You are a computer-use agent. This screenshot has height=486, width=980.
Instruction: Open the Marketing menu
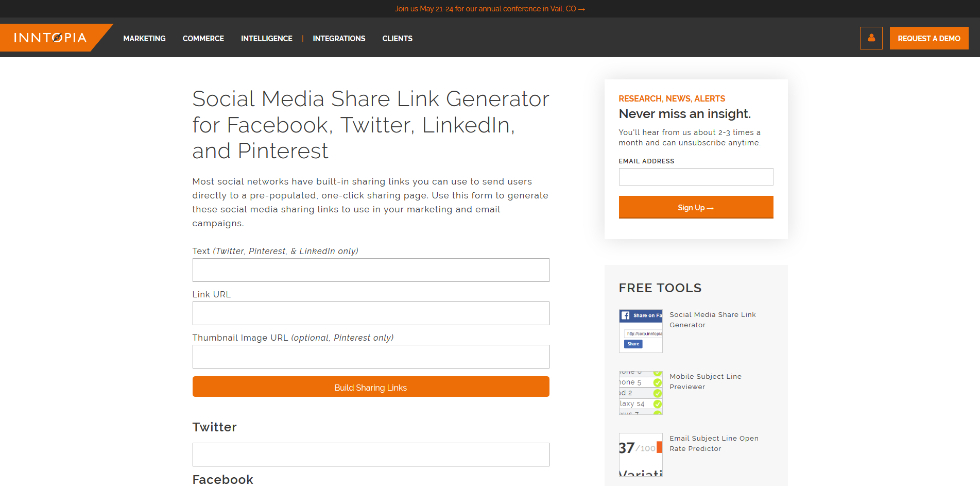click(x=144, y=38)
